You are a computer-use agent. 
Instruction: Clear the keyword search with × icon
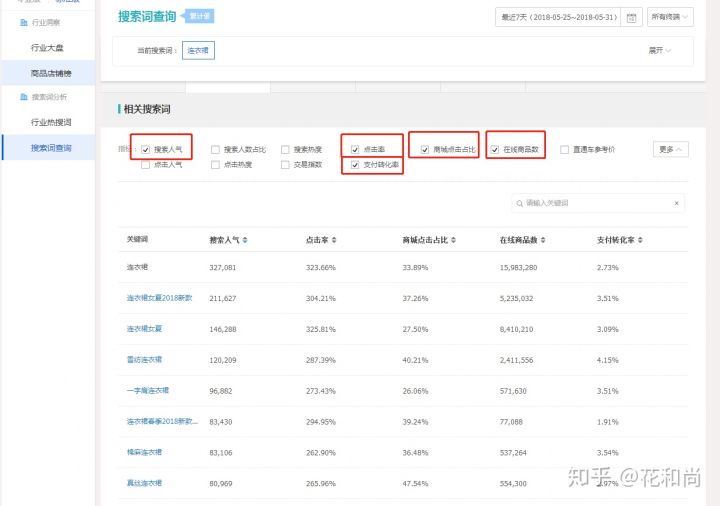coord(676,203)
